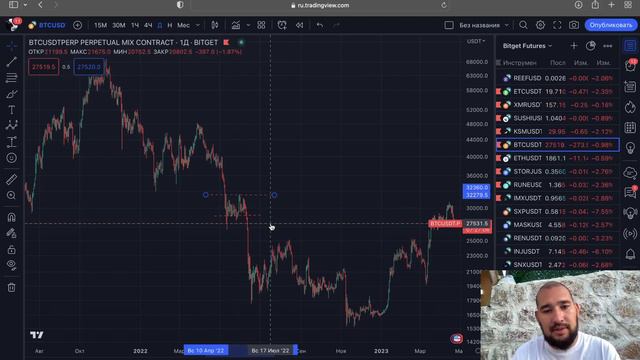This screenshot has height=360, width=640.
Task: Open the Fibonacci retracement tool group
Action: 11,78
